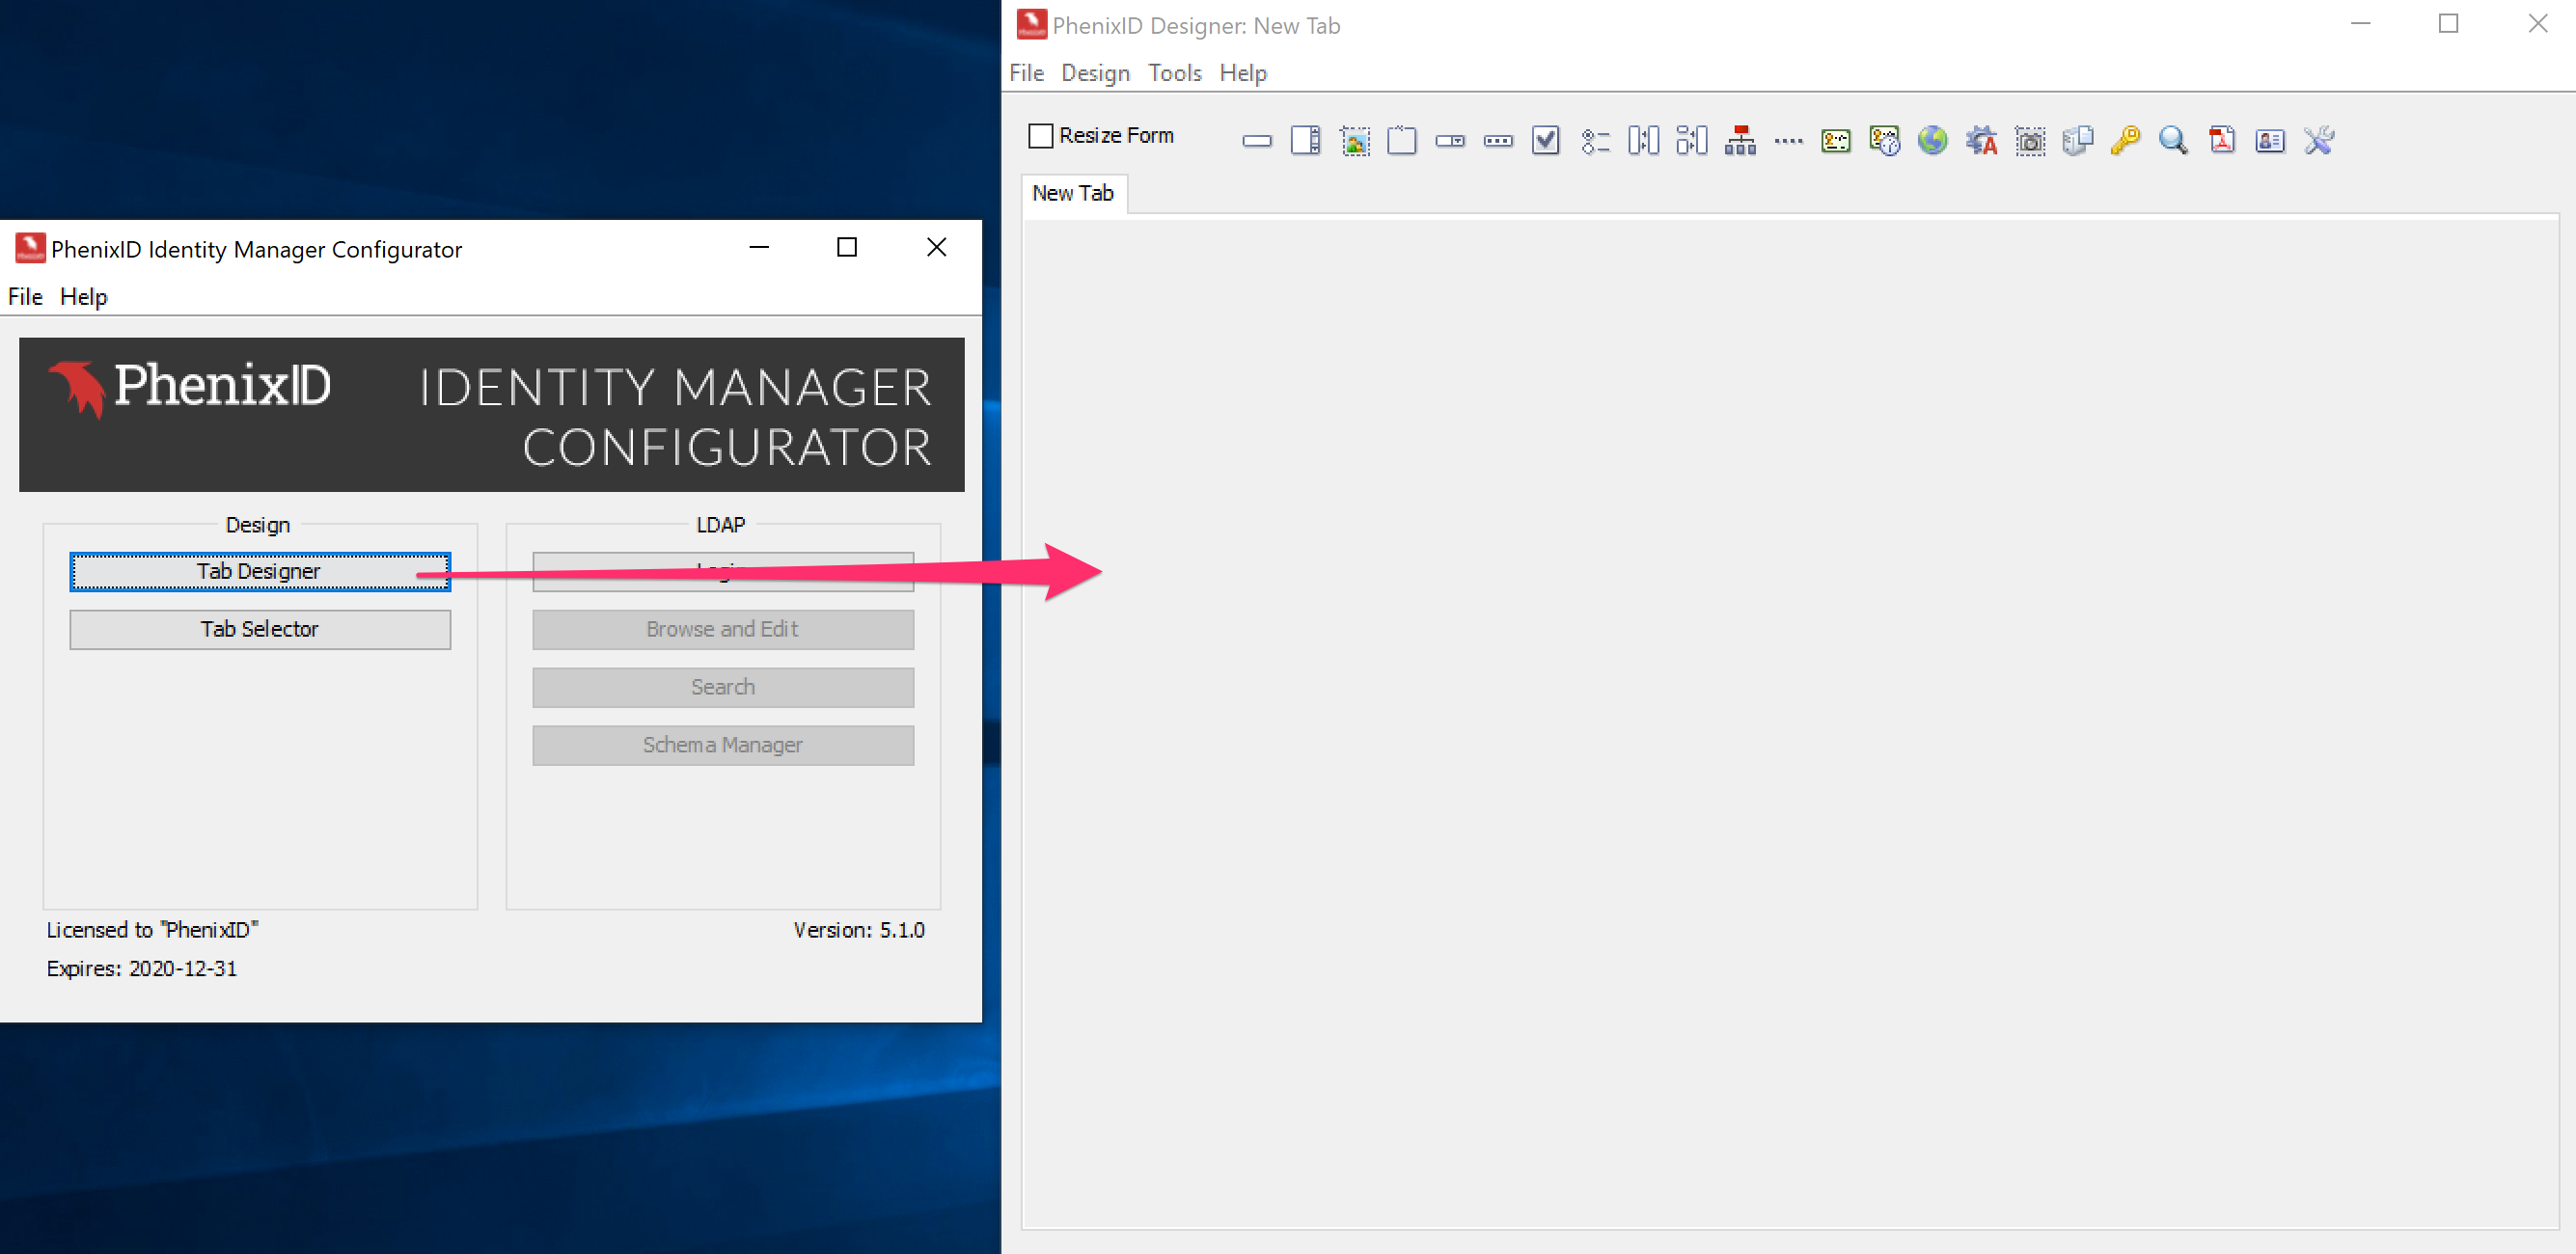2576x1254 pixels.
Task: Click the LDAP Login button
Action: click(x=722, y=572)
